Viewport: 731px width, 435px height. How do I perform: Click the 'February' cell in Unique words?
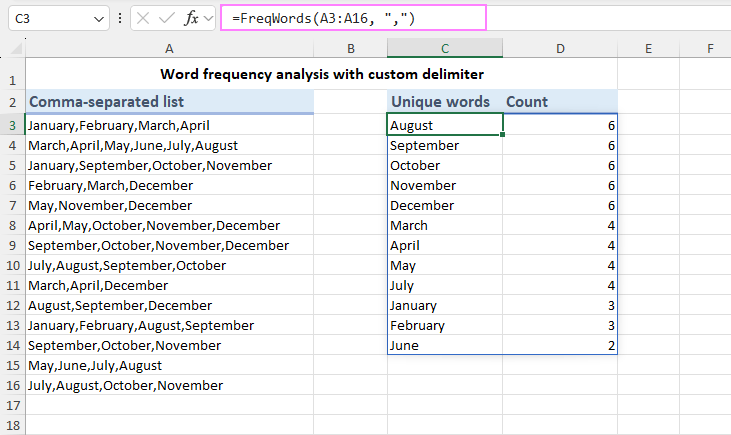(x=445, y=326)
